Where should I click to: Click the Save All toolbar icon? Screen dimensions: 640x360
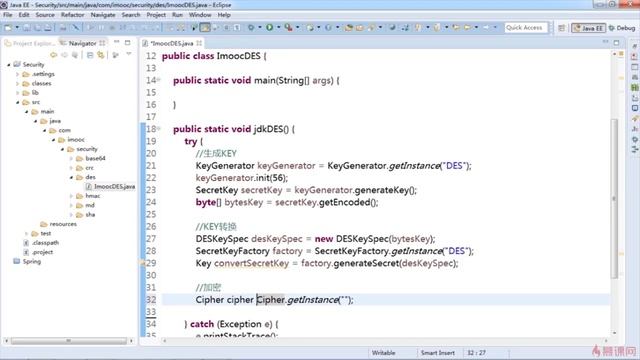click(x=37, y=27)
